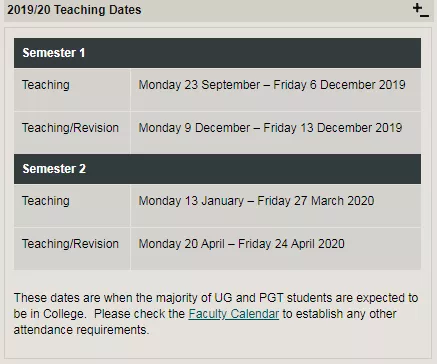Click Semester 1 Teaching/Revision label cell

click(x=72, y=133)
